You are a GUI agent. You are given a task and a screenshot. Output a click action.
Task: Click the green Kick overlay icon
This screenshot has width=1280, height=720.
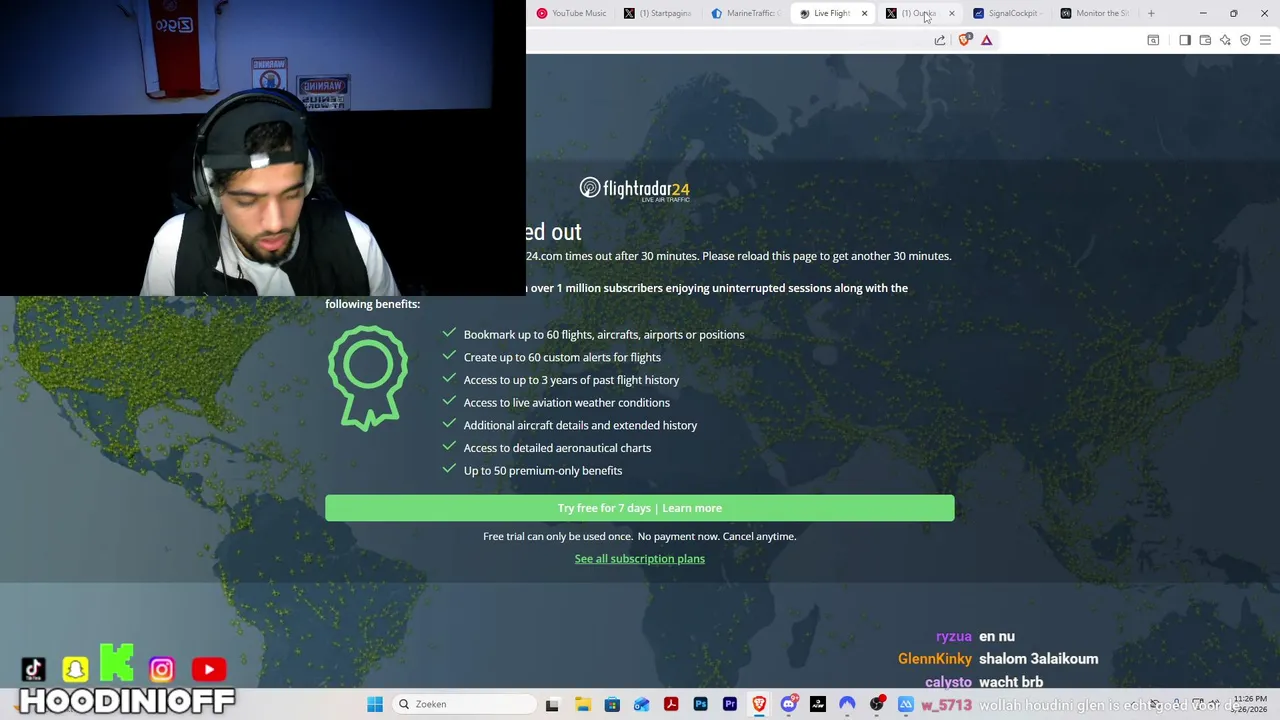[117, 663]
